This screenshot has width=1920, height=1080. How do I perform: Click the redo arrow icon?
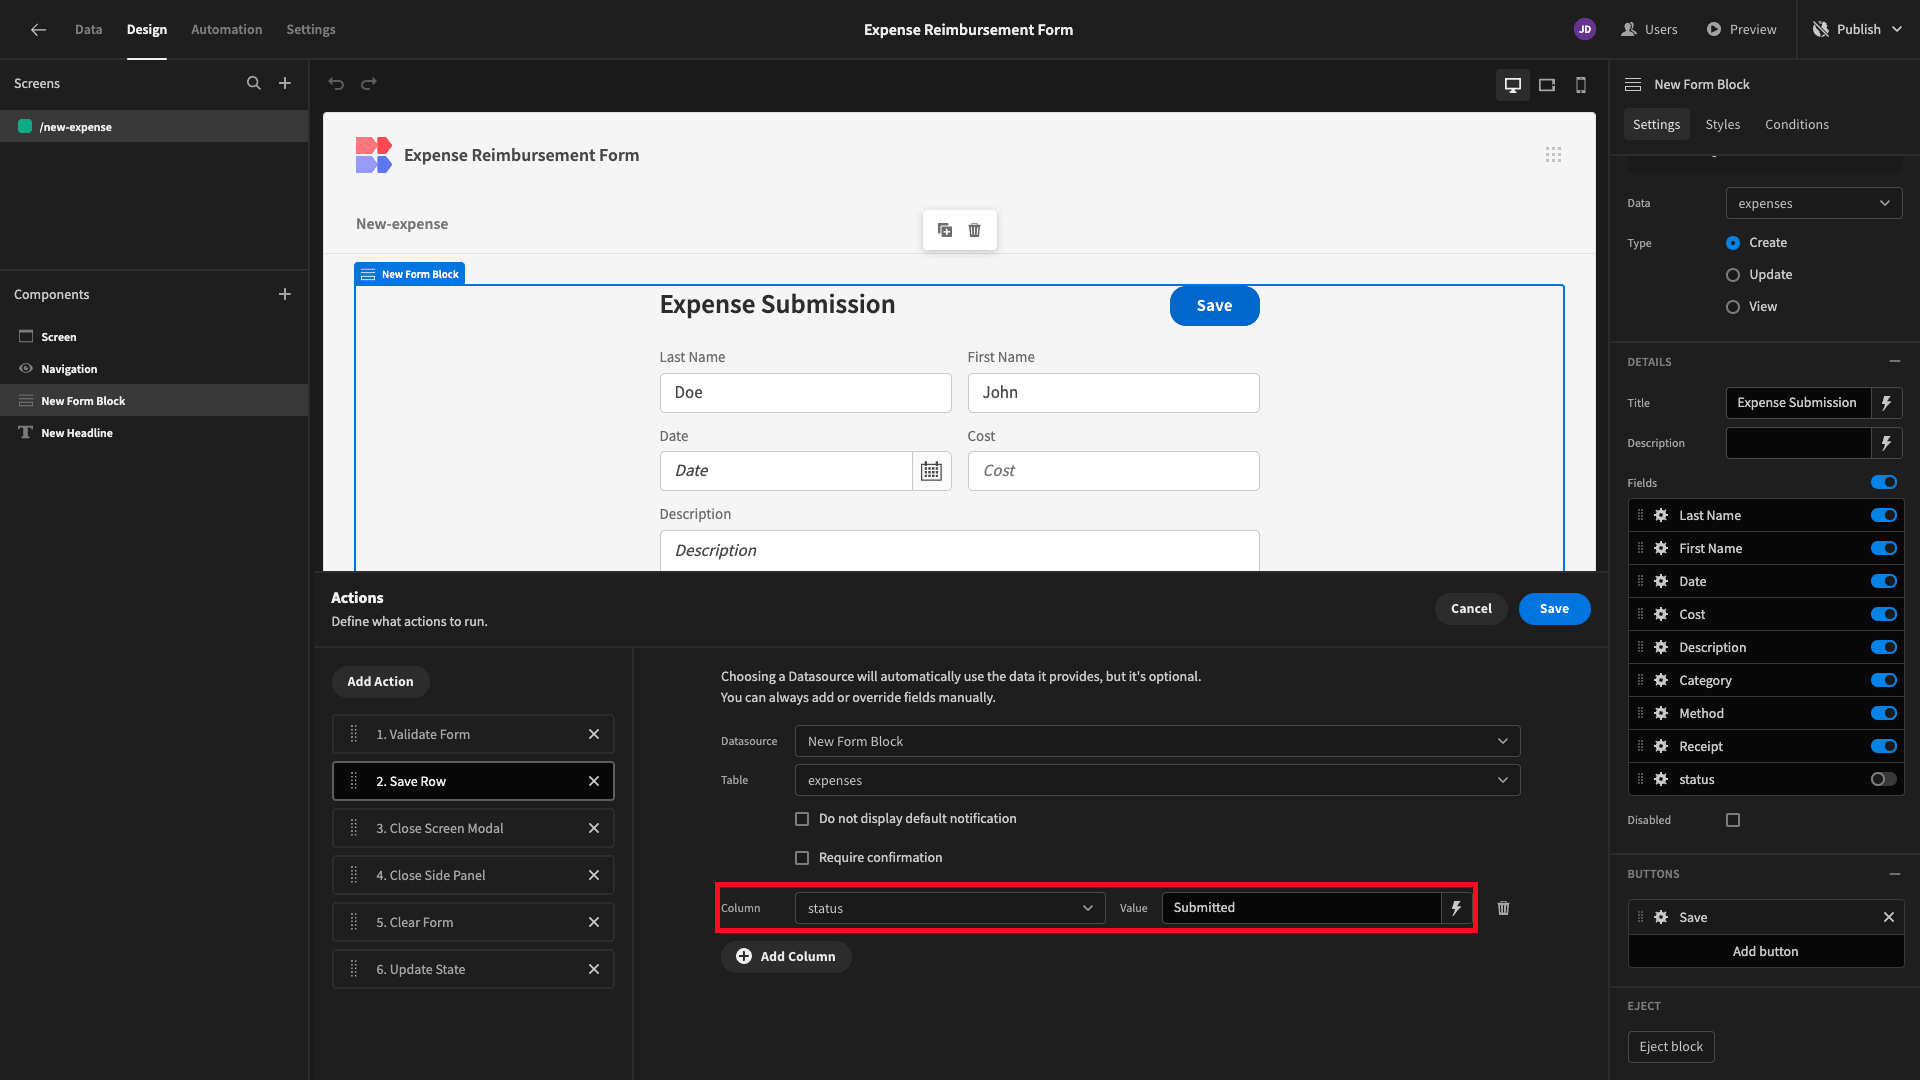(369, 84)
